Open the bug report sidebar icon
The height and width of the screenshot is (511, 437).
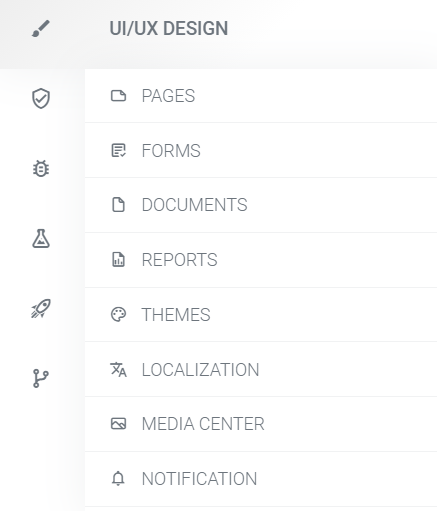click(41, 168)
